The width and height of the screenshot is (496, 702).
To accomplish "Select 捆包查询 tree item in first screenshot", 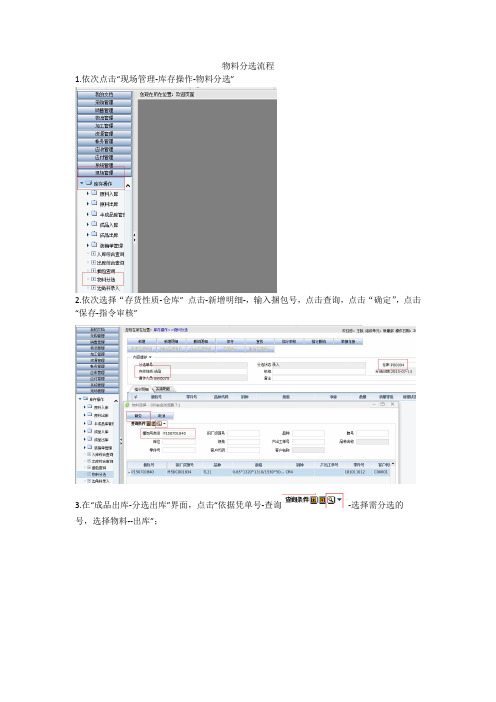I will tap(106, 271).
